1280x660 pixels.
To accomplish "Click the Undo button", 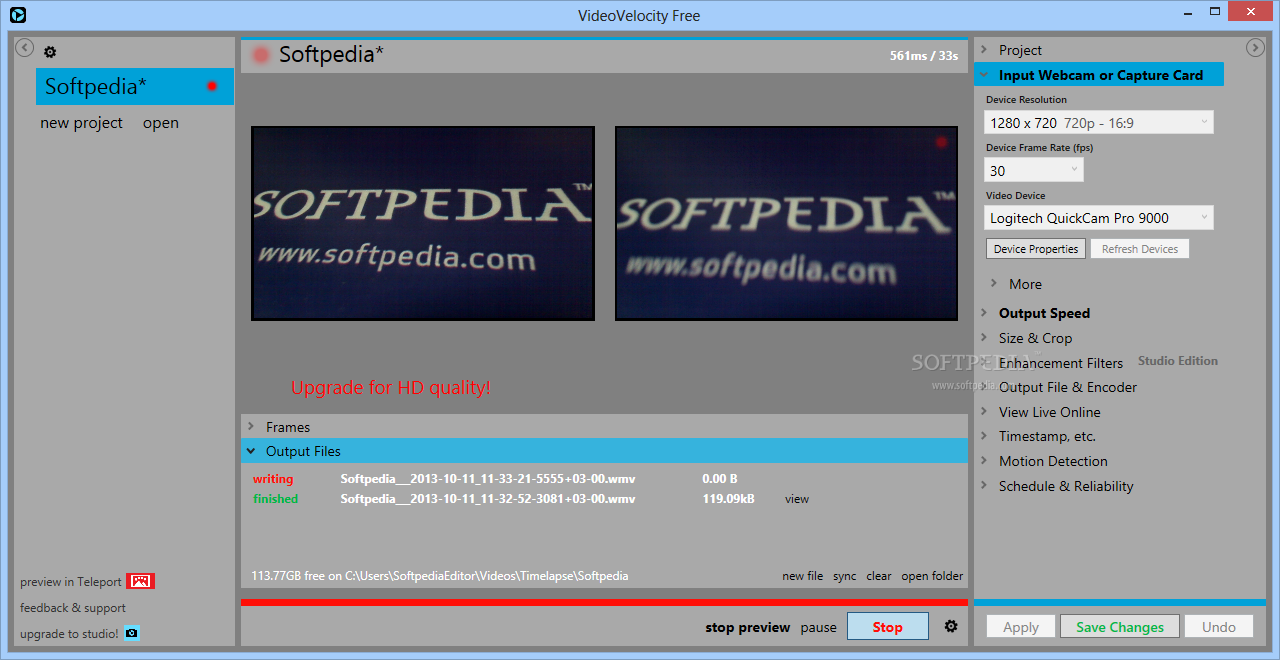I will pyautogui.click(x=1219, y=627).
